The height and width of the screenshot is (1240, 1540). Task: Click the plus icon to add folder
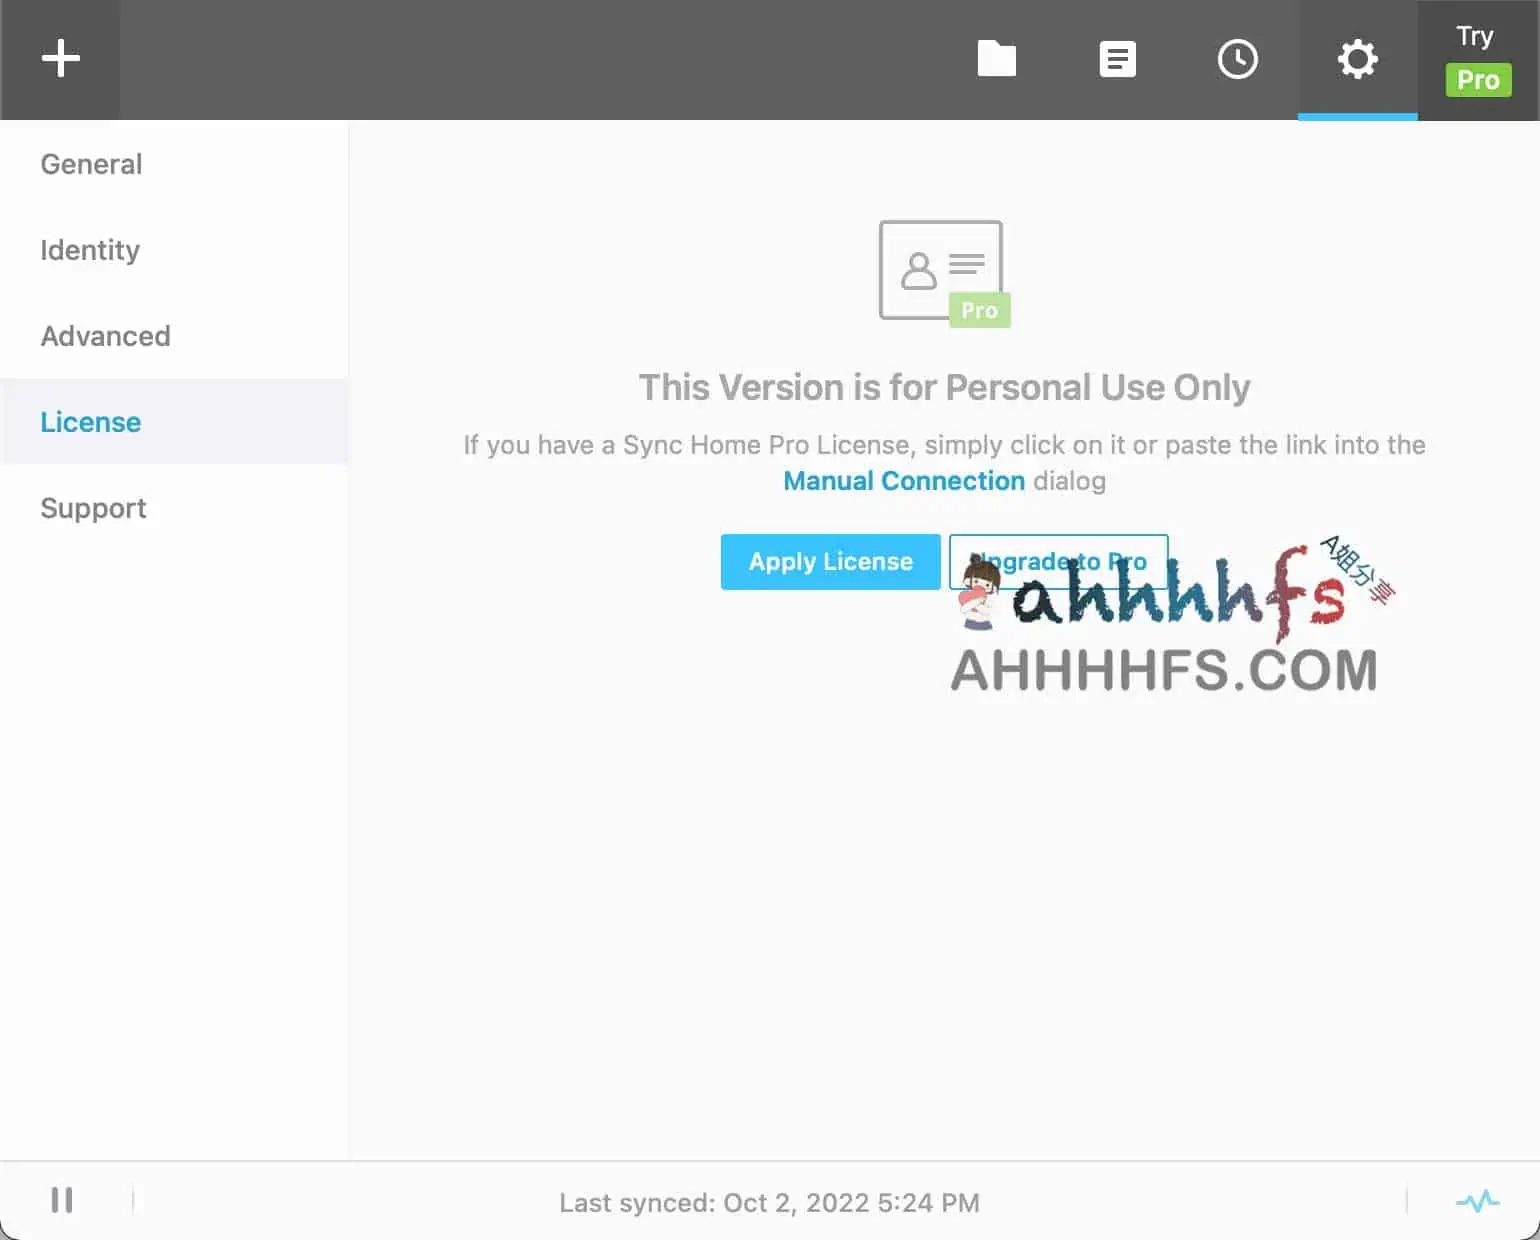(x=60, y=59)
